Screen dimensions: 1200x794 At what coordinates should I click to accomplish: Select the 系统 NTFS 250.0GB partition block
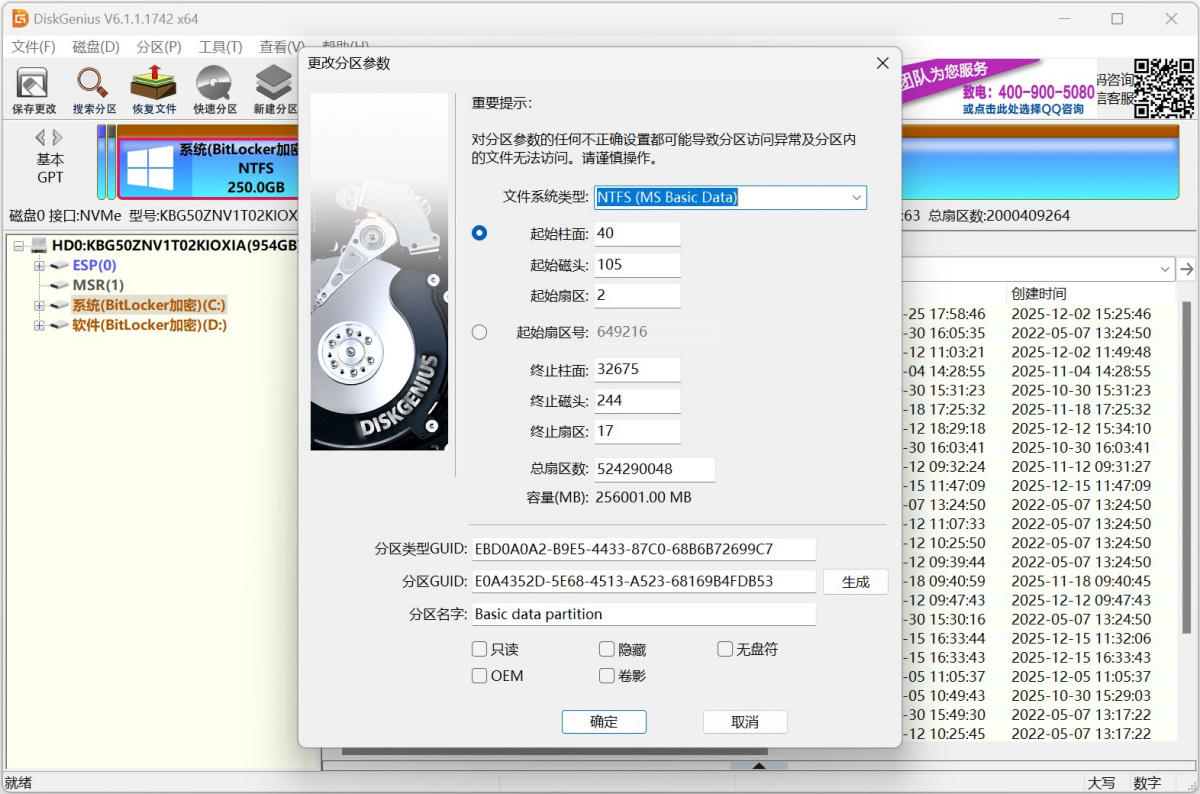tap(208, 168)
